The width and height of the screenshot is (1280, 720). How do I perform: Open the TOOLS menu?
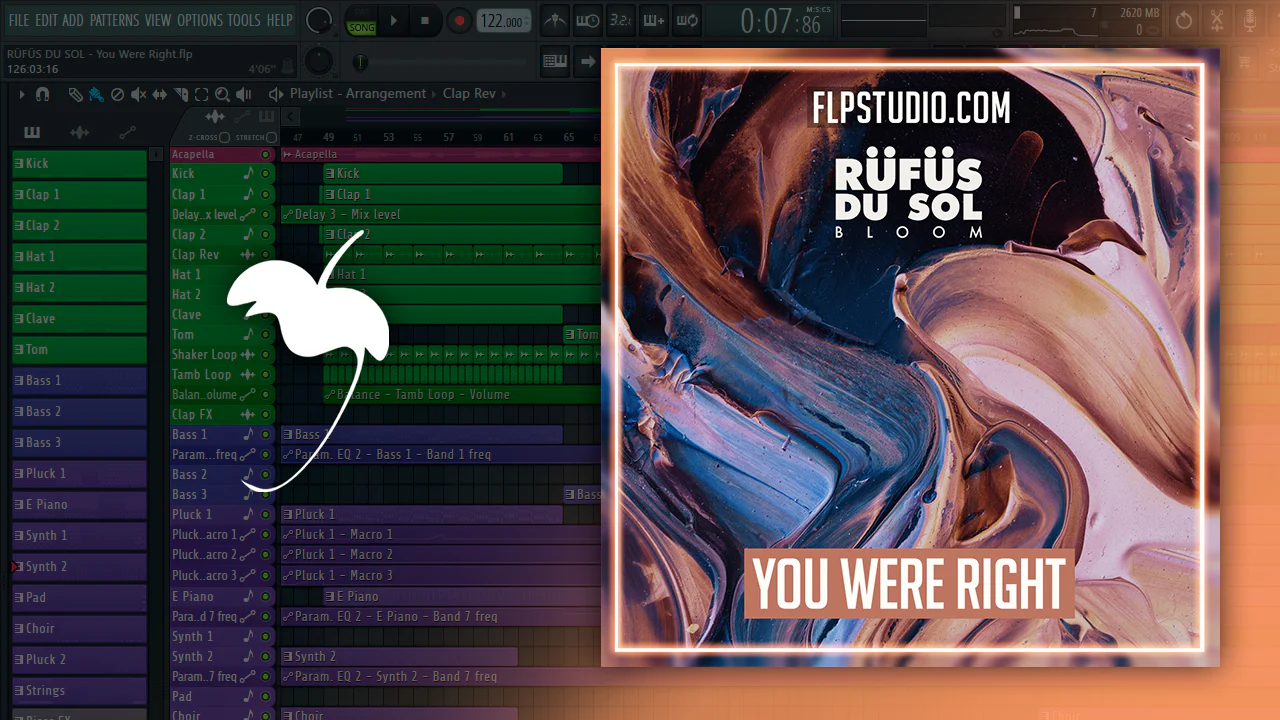pyautogui.click(x=244, y=20)
